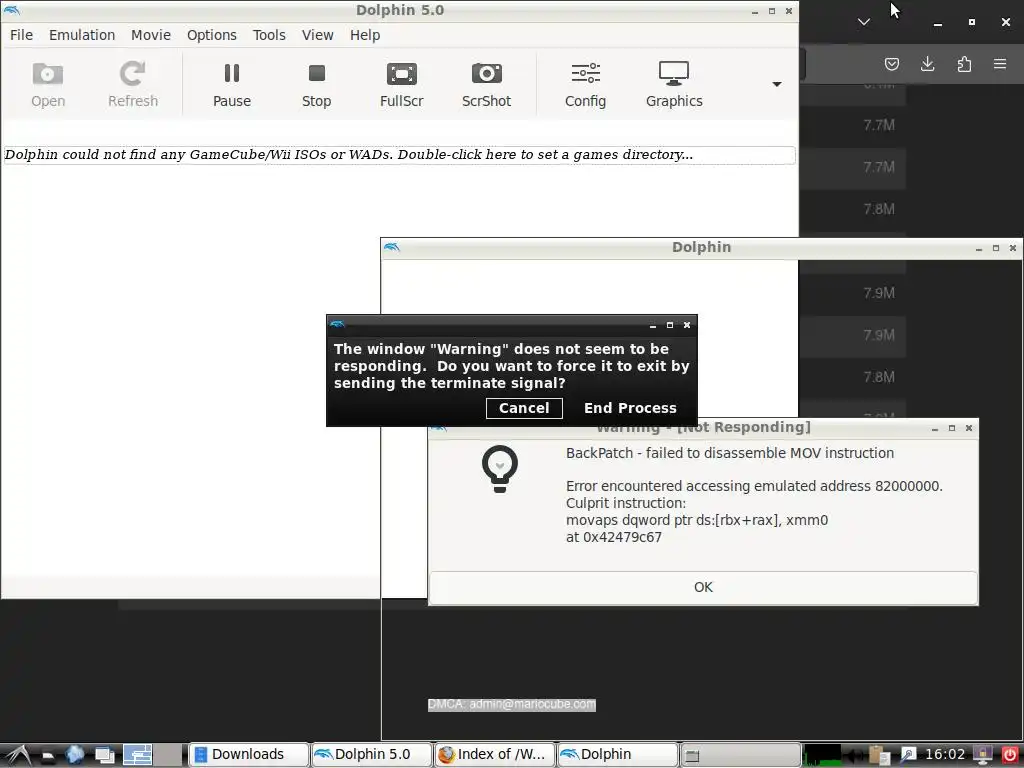Screen dimensions: 1024x768
Task: Close the Warning [Not Responding] dialog
Action: tap(968, 428)
